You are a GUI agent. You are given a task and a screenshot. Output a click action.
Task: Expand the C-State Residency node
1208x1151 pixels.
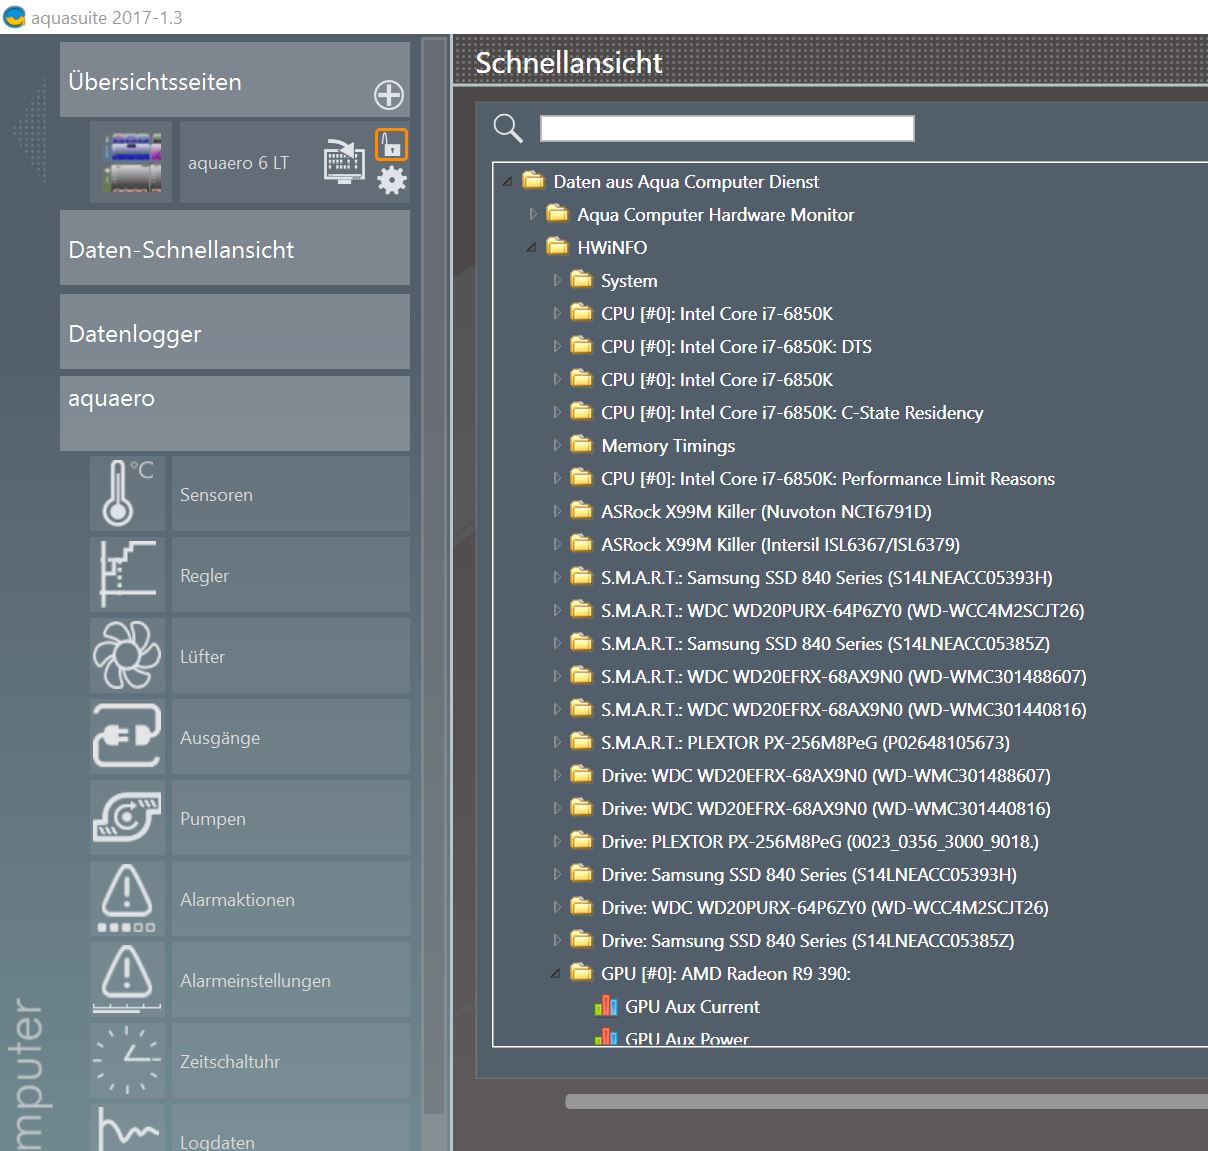pyautogui.click(x=557, y=412)
